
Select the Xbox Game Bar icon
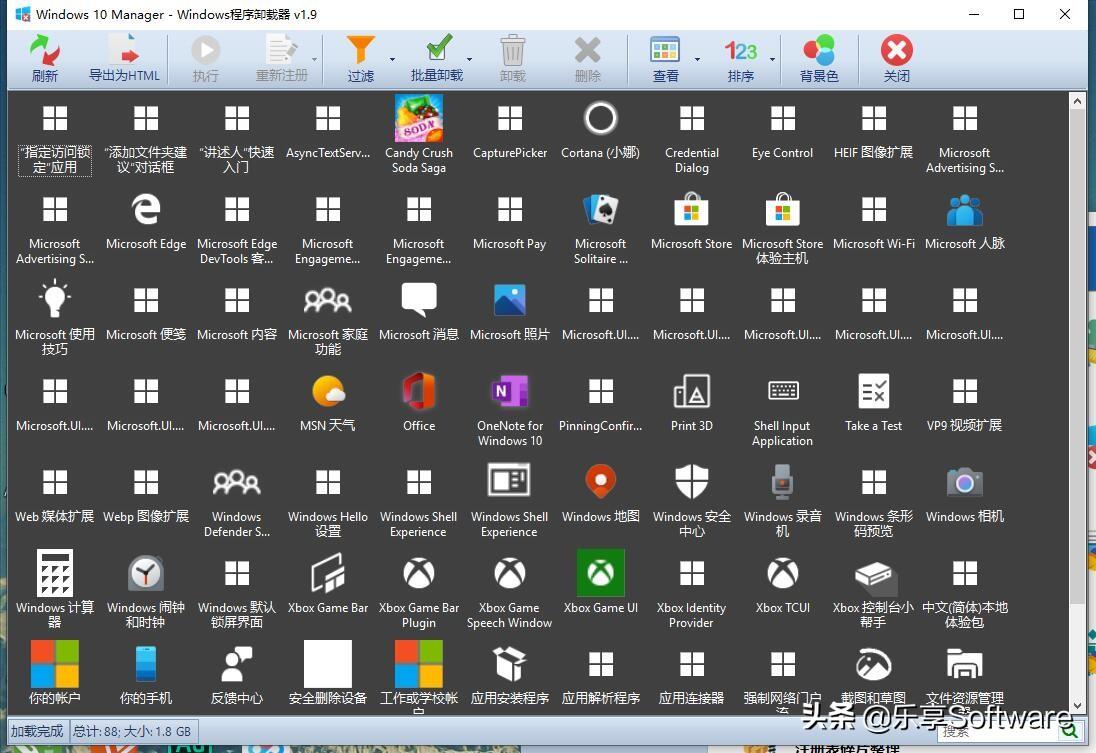pos(328,573)
